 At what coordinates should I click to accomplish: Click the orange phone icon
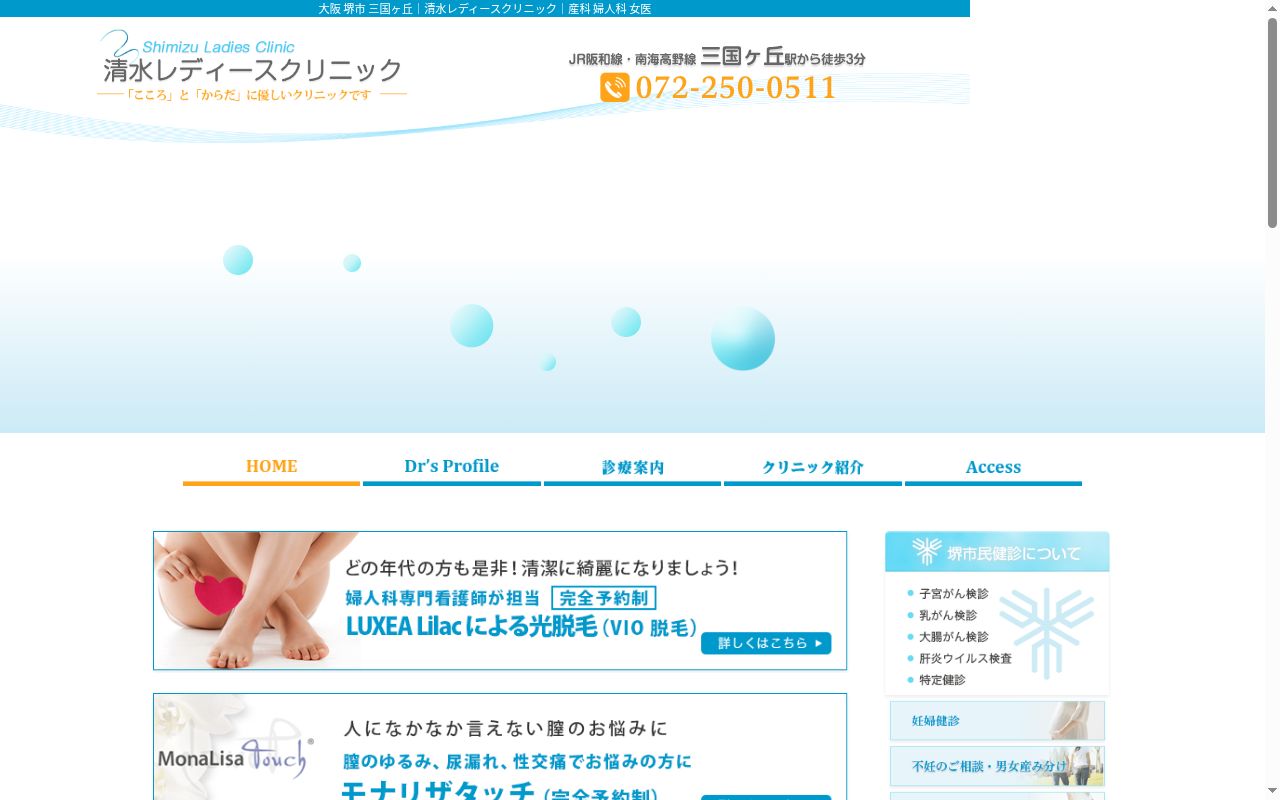tap(614, 88)
